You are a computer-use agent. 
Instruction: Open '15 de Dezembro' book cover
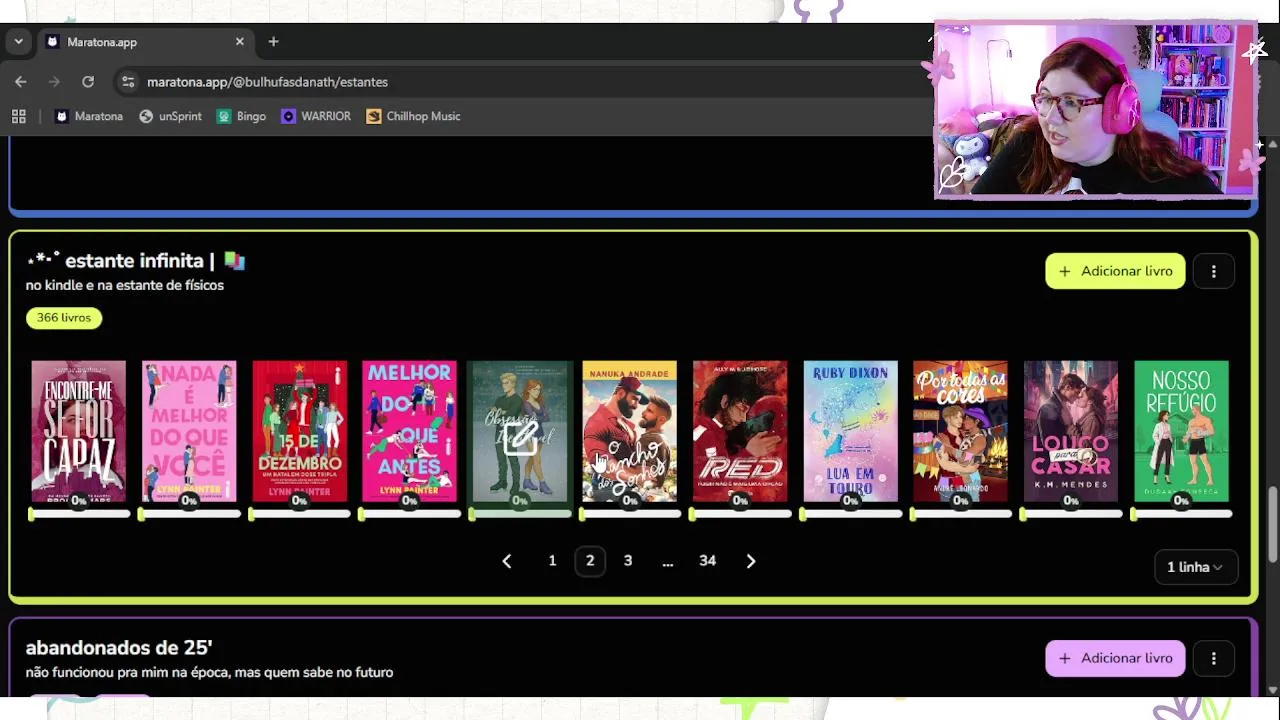(299, 431)
